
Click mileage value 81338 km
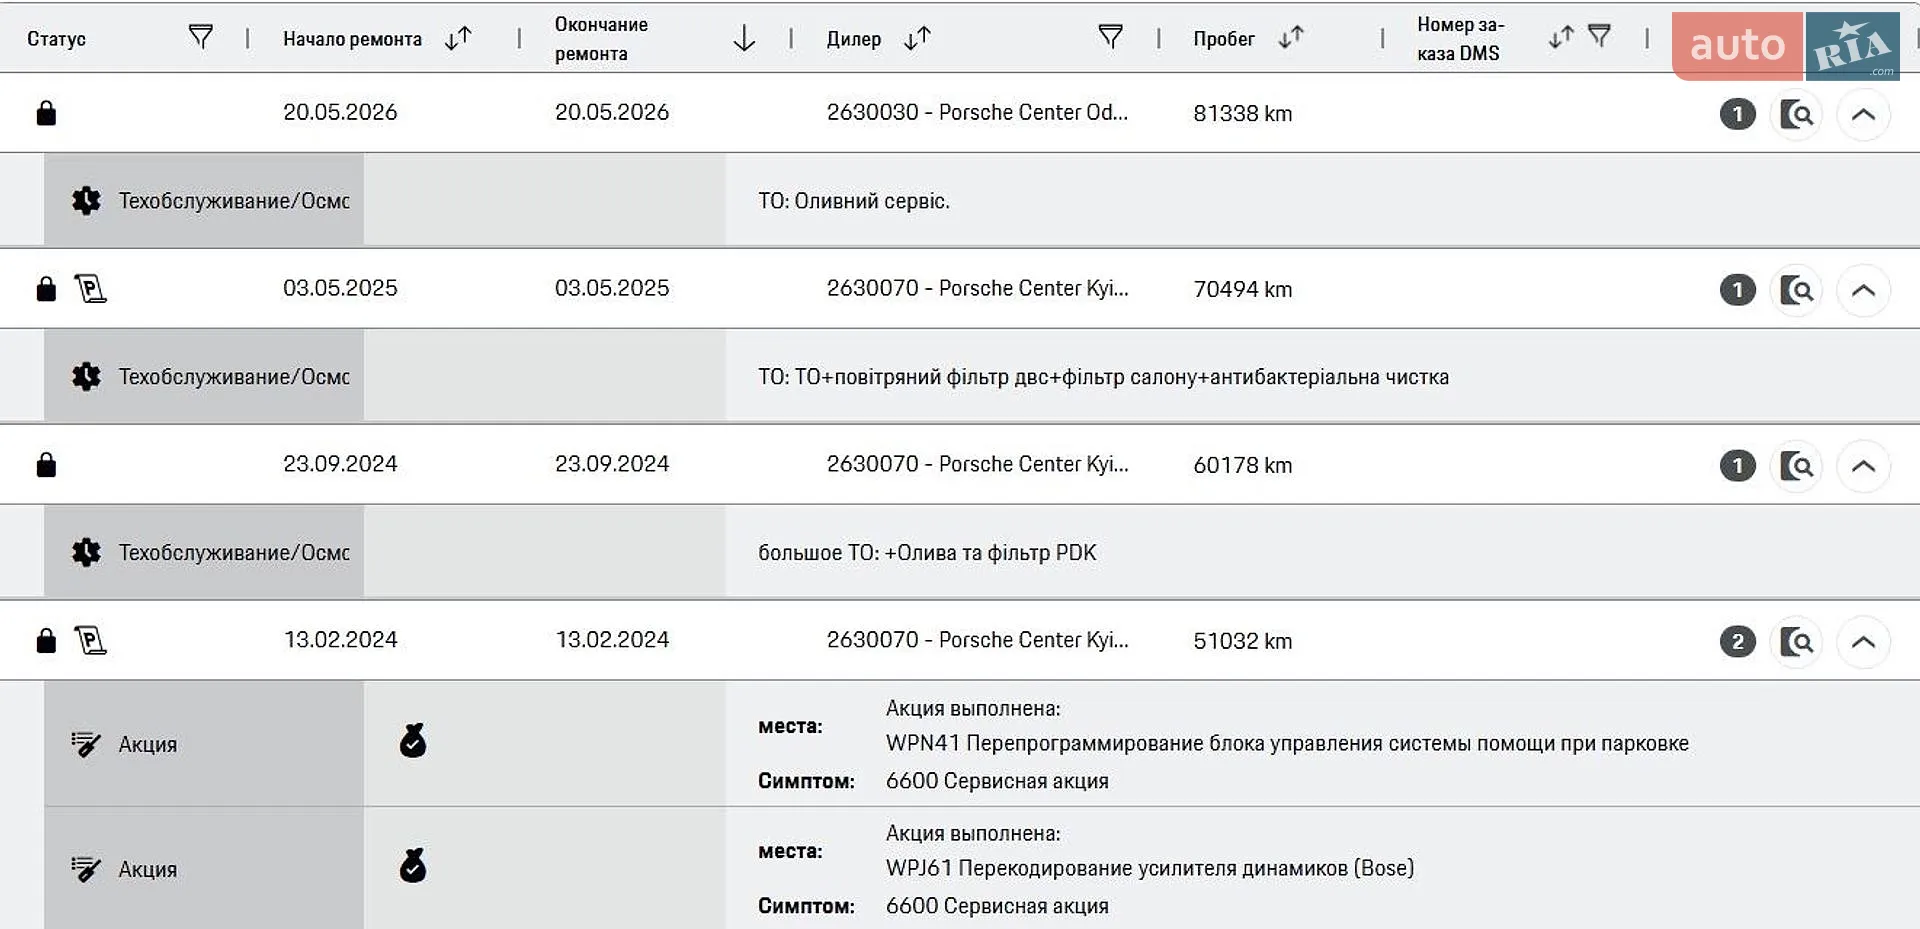[1243, 114]
